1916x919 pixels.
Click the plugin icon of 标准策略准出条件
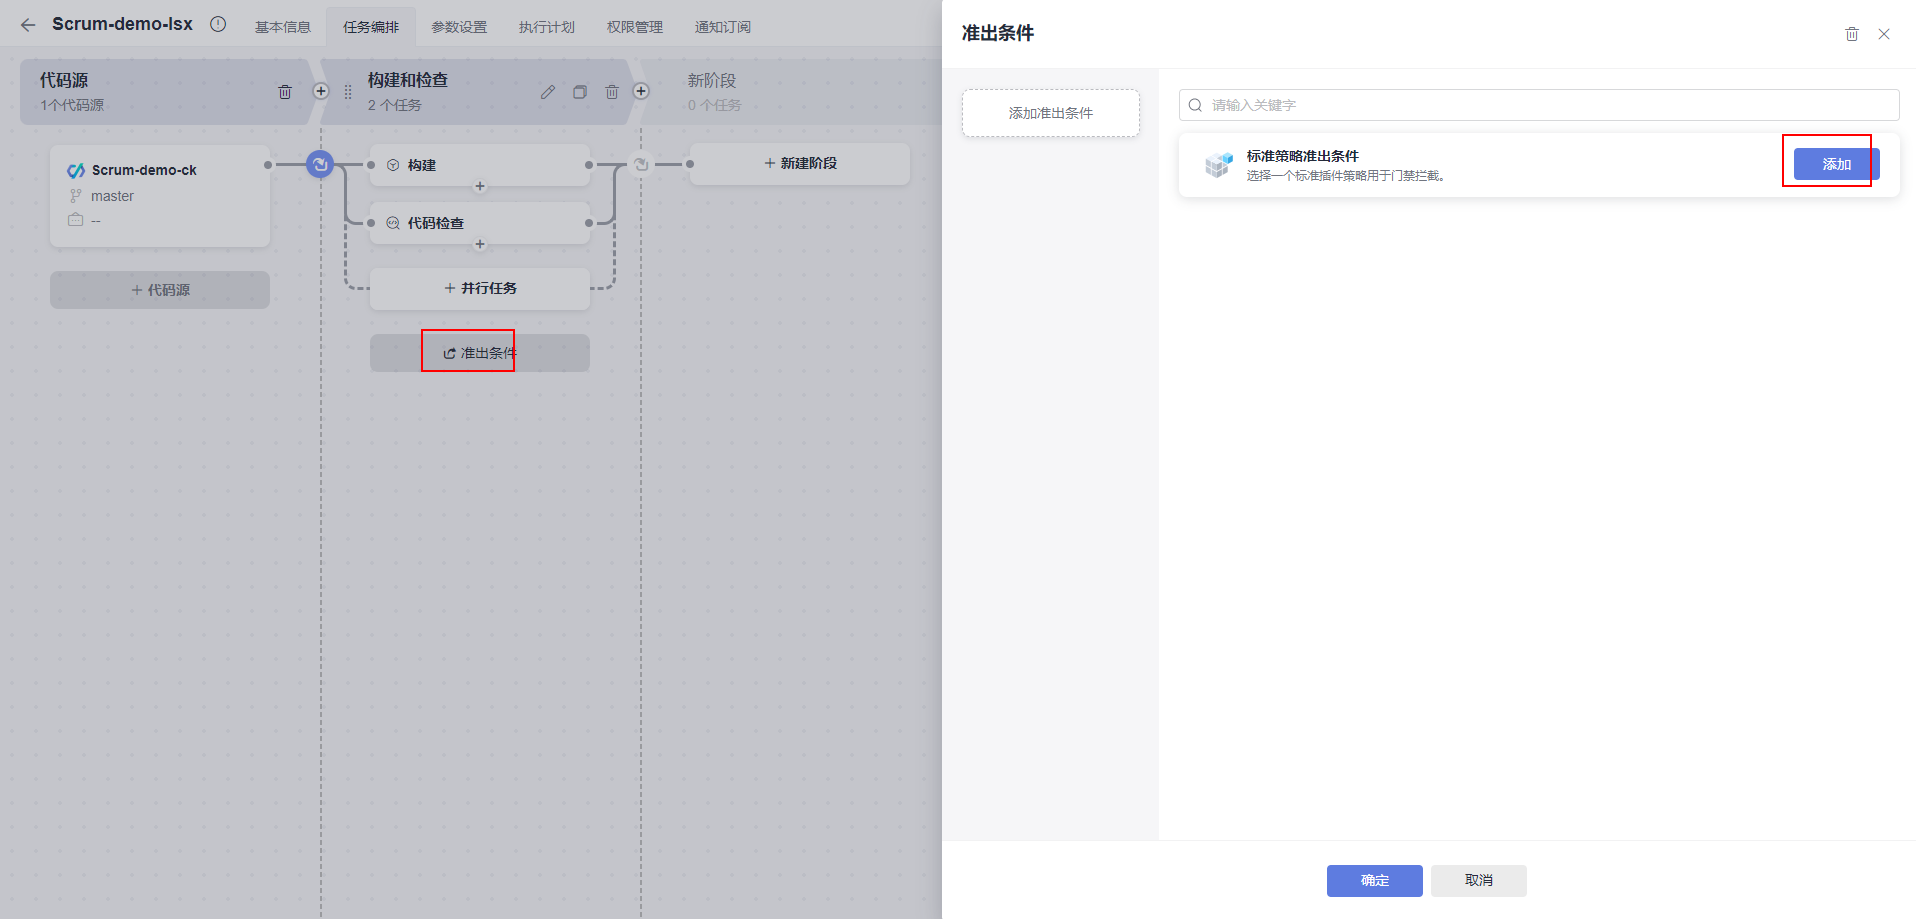pos(1218,165)
